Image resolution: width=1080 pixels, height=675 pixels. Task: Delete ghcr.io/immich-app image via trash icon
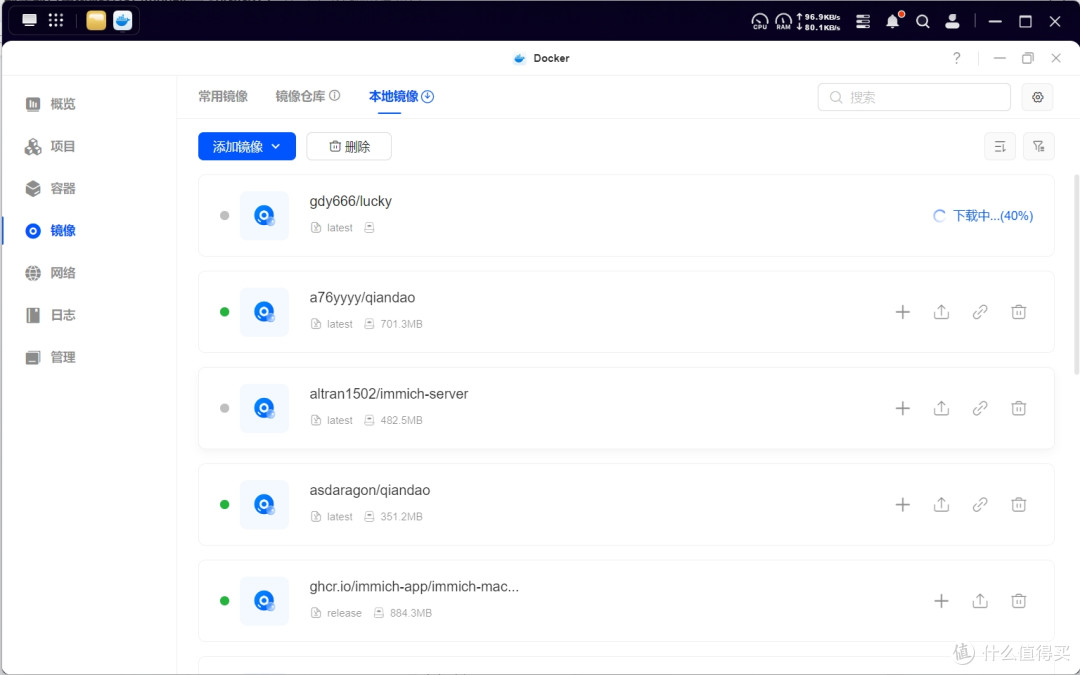point(1018,601)
